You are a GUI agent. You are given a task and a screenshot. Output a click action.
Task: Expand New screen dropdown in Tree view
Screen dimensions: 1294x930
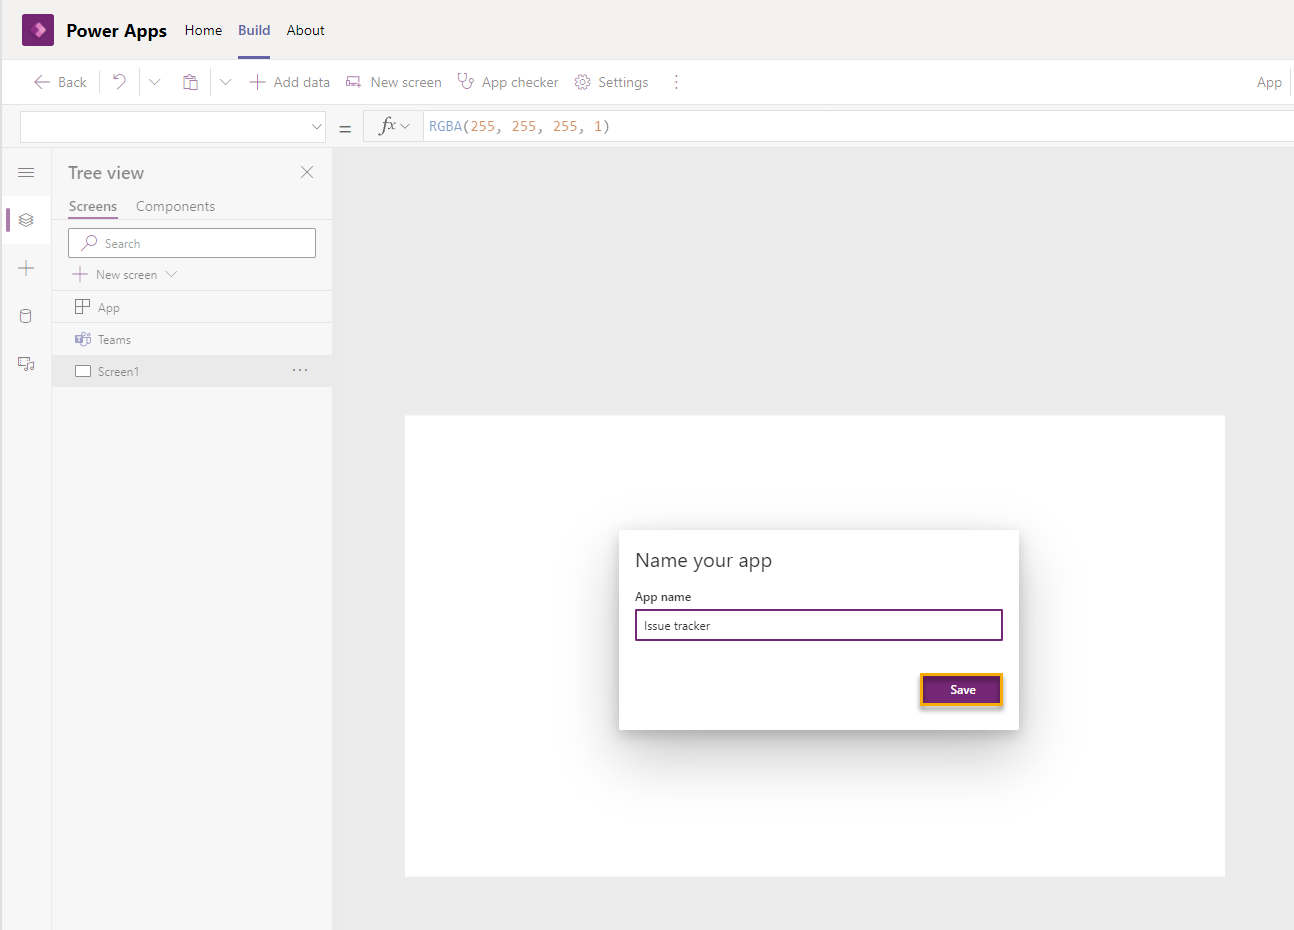click(x=171, y=274)
